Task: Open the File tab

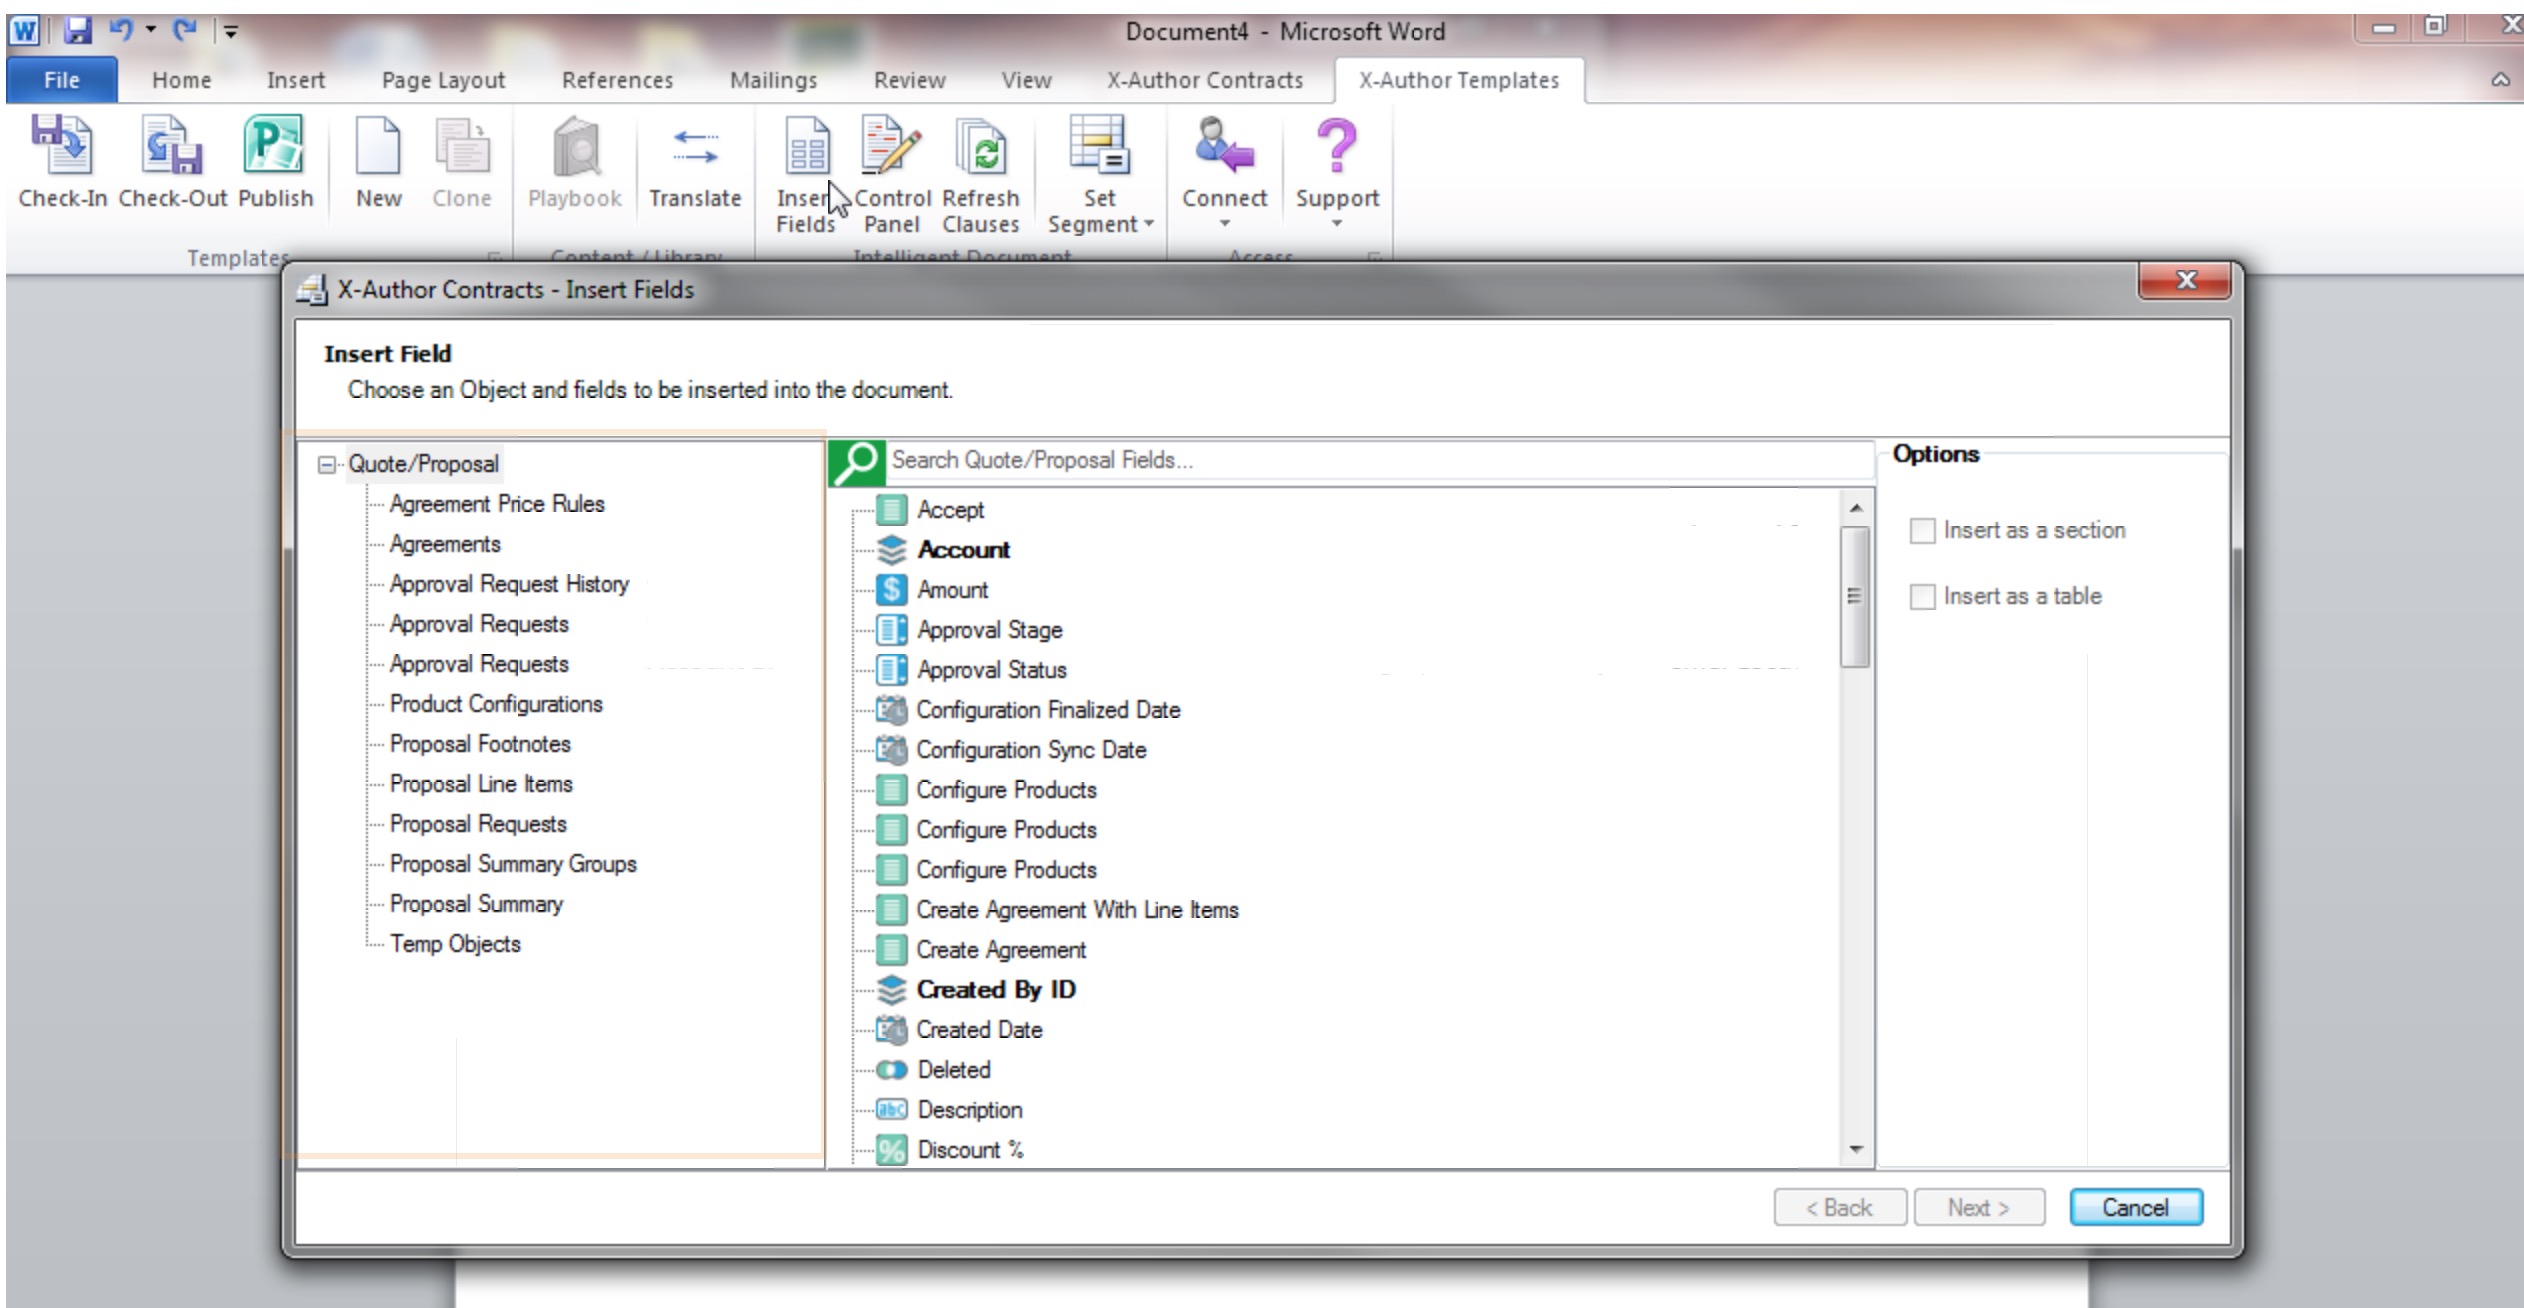Action: [62, 80]
